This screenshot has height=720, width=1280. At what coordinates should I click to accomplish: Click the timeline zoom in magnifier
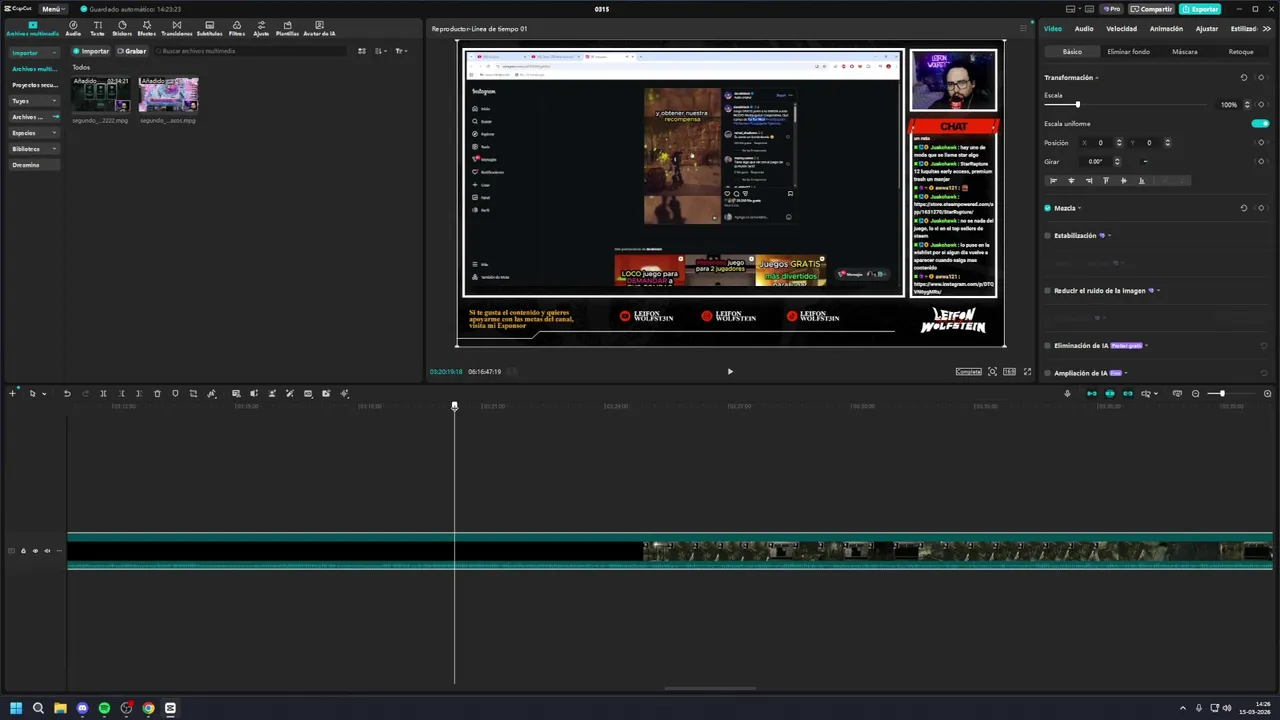click(x=1268, y=393)
